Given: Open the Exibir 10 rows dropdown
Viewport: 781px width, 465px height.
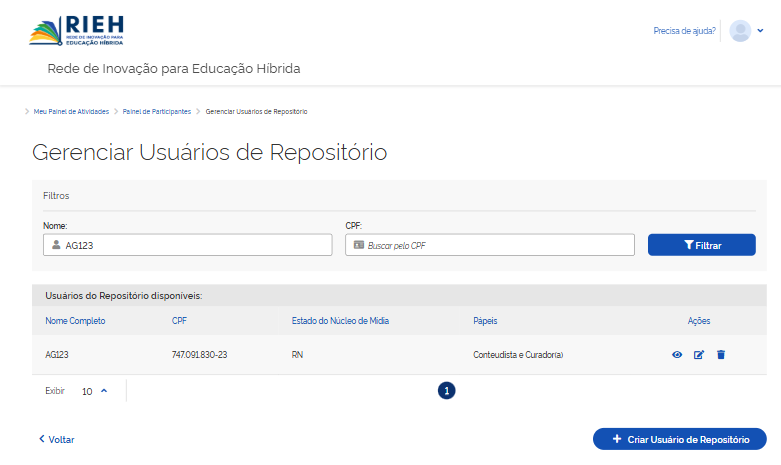Looking at the screenshot, I should click(x=95, y=391).
